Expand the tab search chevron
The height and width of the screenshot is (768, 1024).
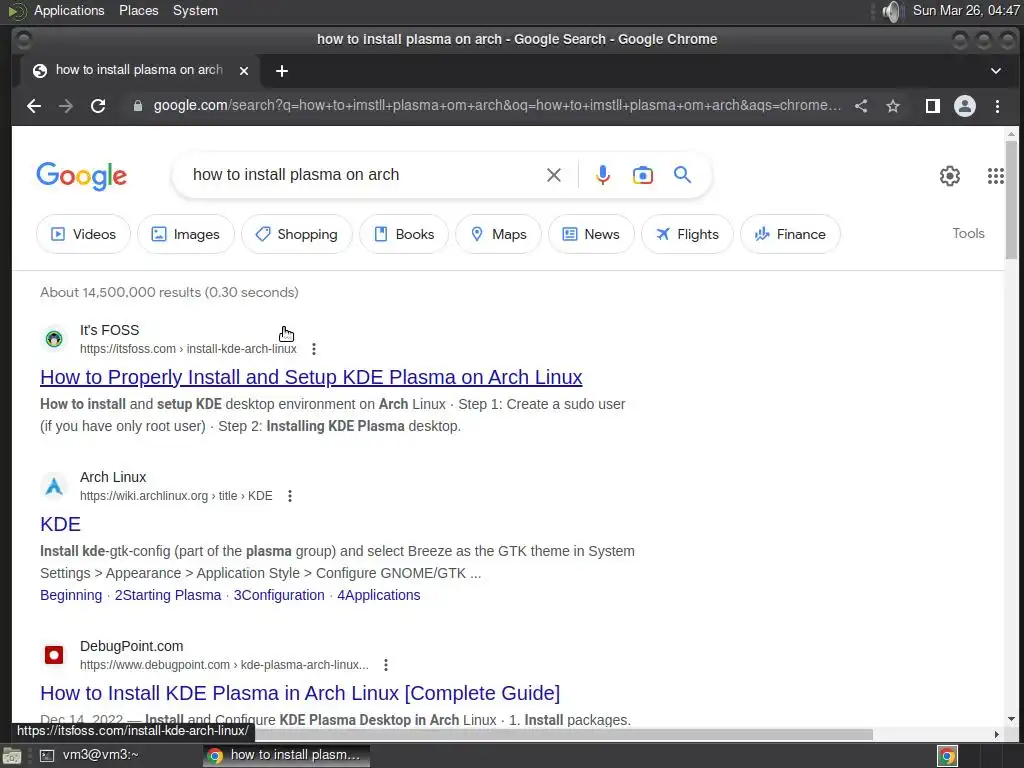tap(996, 71)
